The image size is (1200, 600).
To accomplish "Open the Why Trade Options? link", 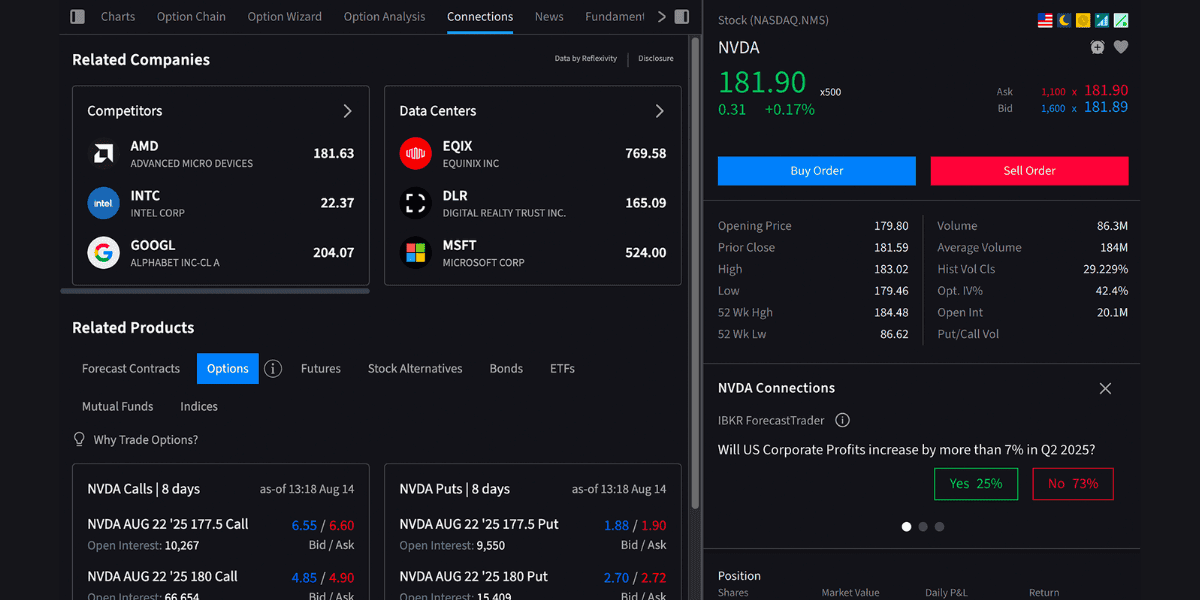I will tap(146, 440).
